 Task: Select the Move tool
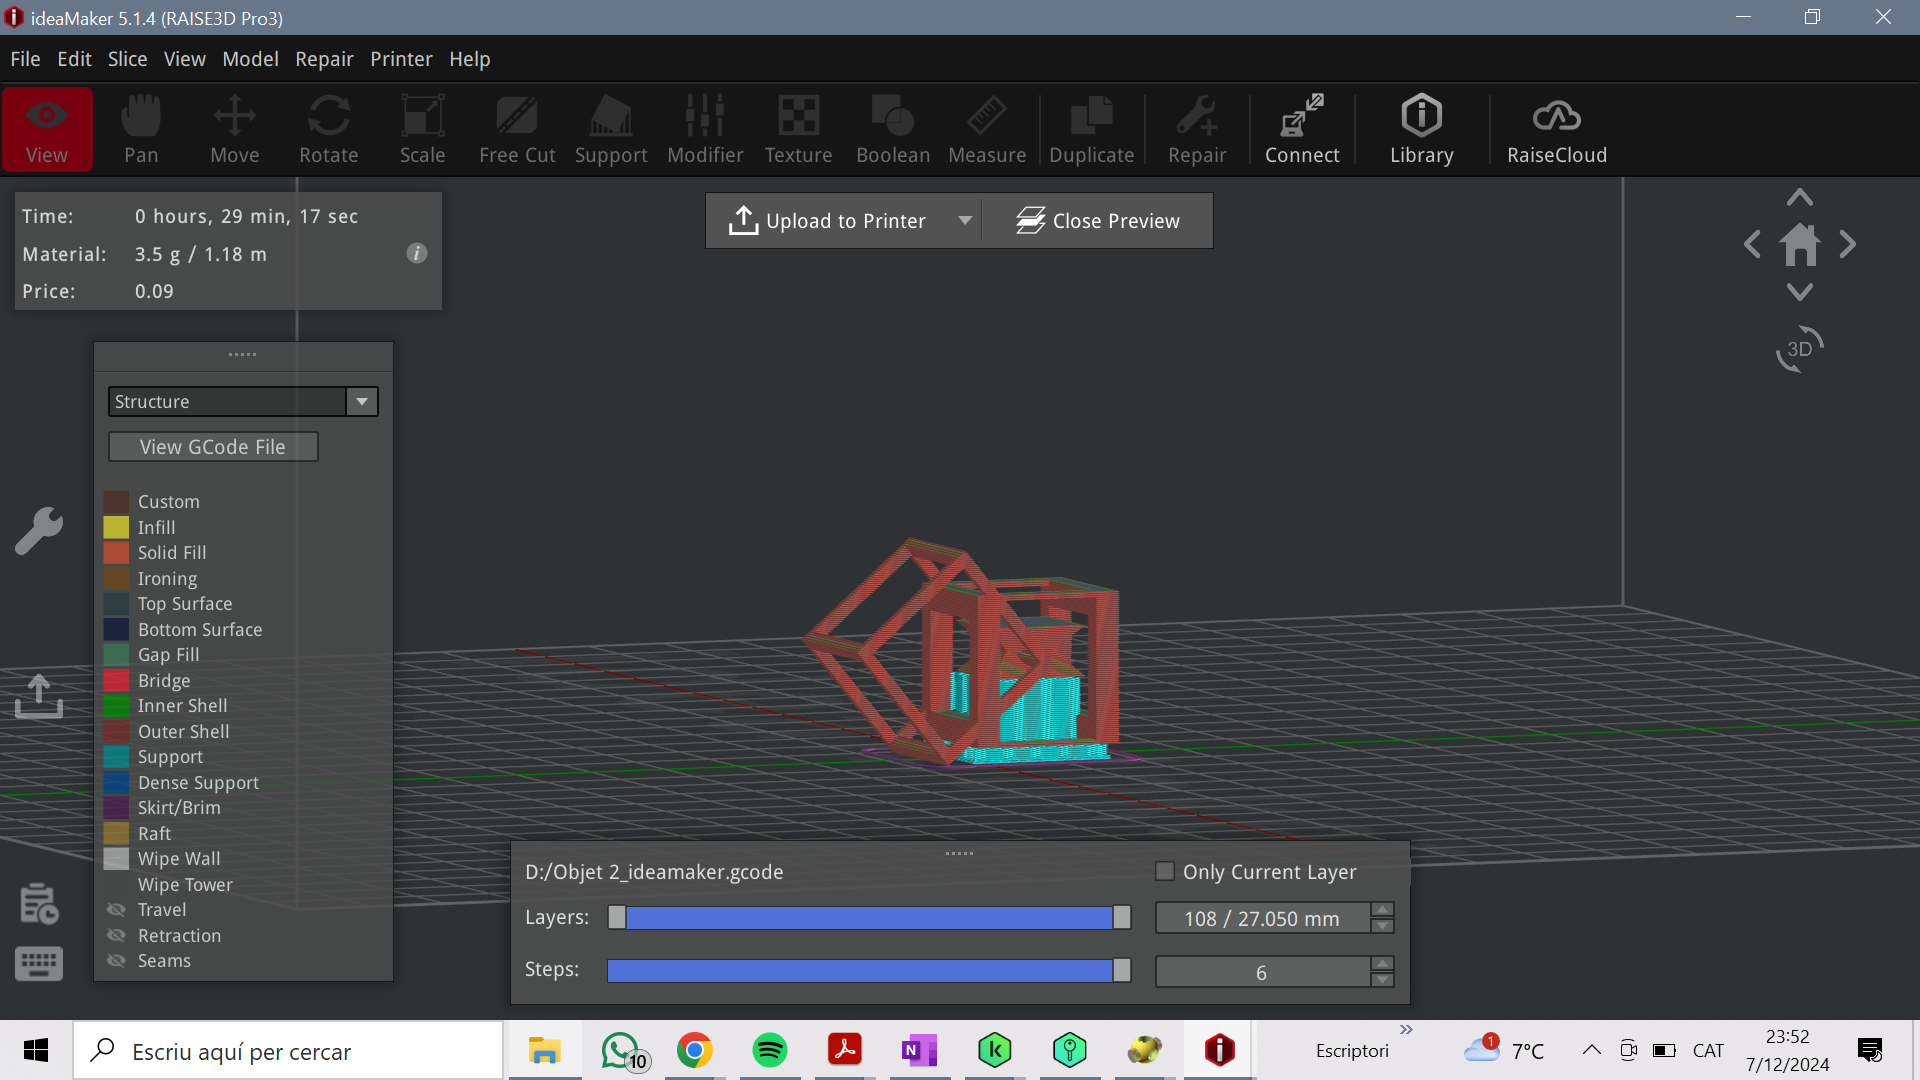[x=235, y=129]
